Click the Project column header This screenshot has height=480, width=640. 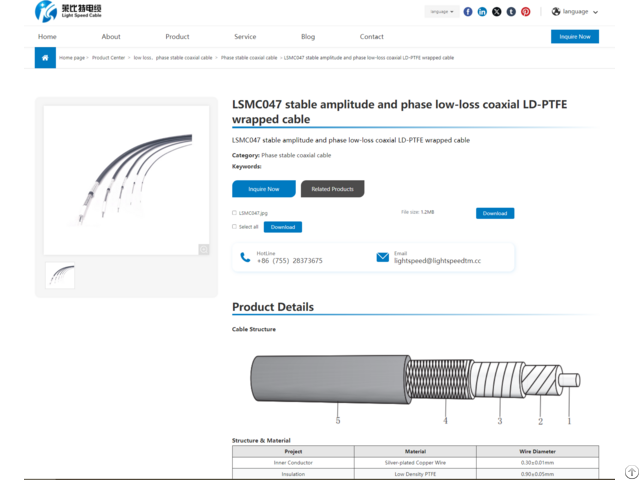pyautogui.click(x=293, y=451)
